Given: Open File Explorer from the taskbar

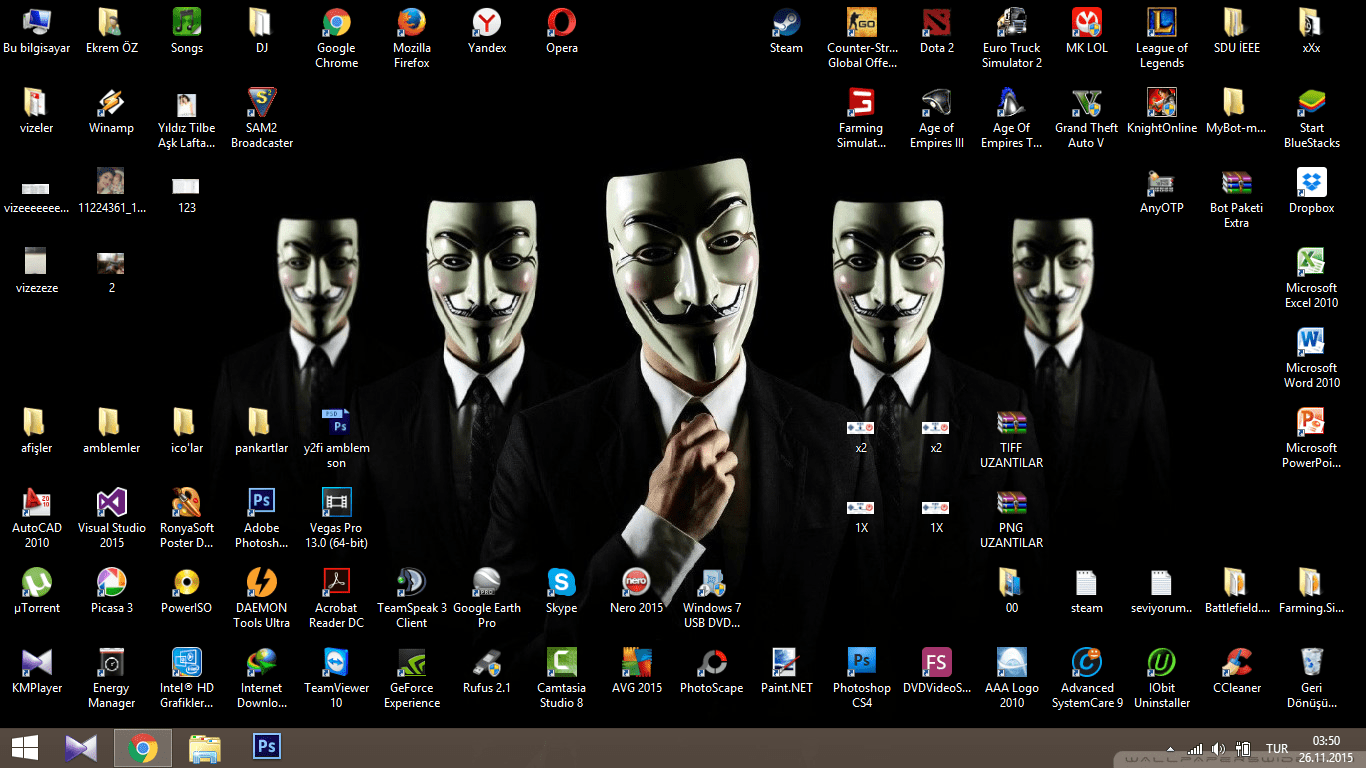Looking at the screenshot, I should (205, 748).
